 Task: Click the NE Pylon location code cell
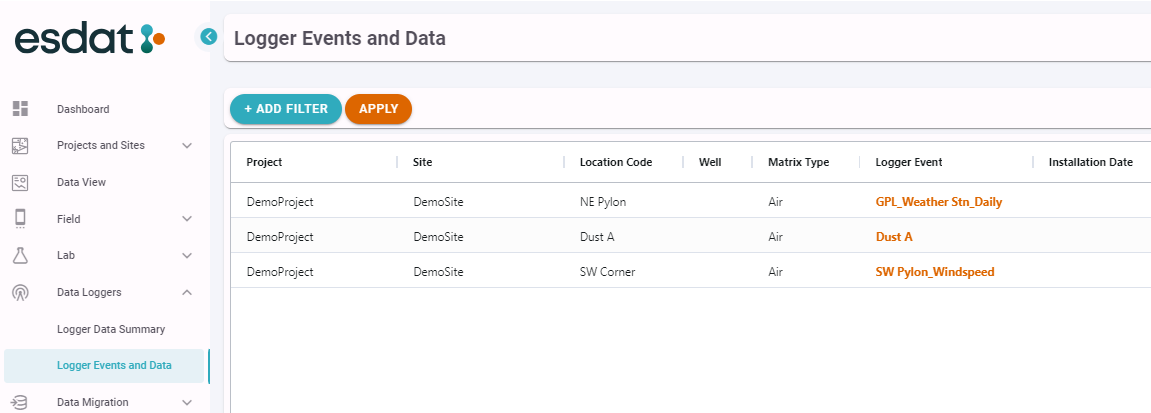pyautogui.click(x=603, y=202)
